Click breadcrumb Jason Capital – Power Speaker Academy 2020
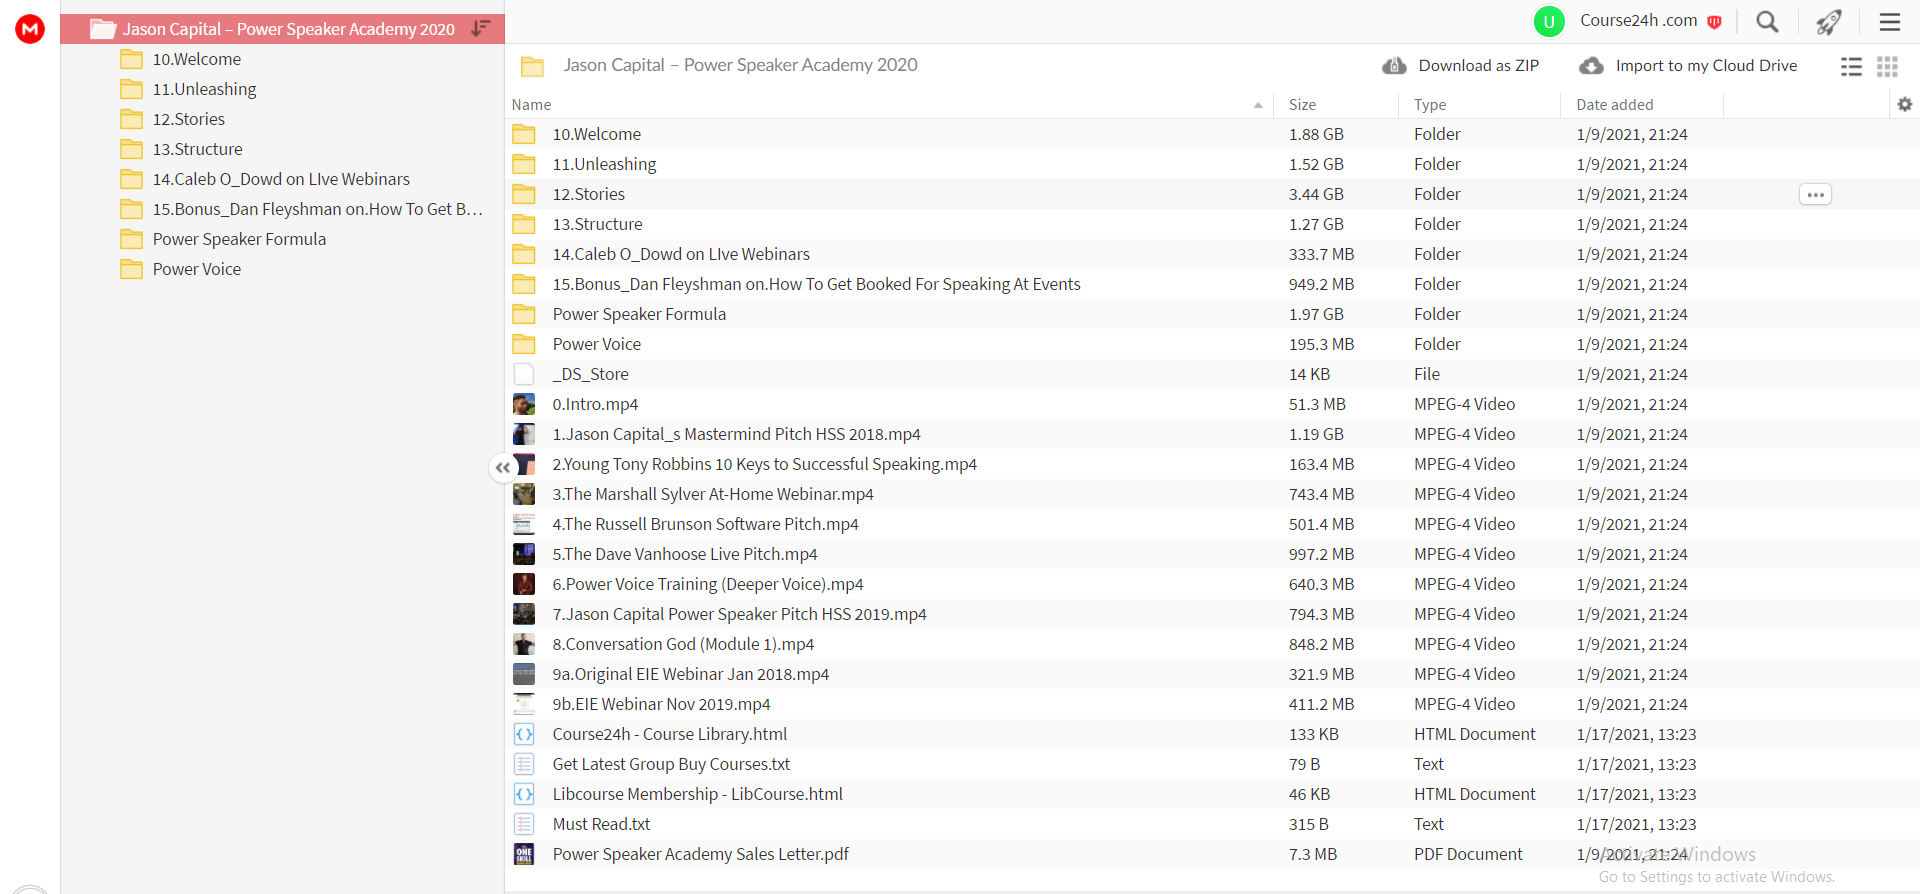1920x894 pixels. tap(740, 65)
